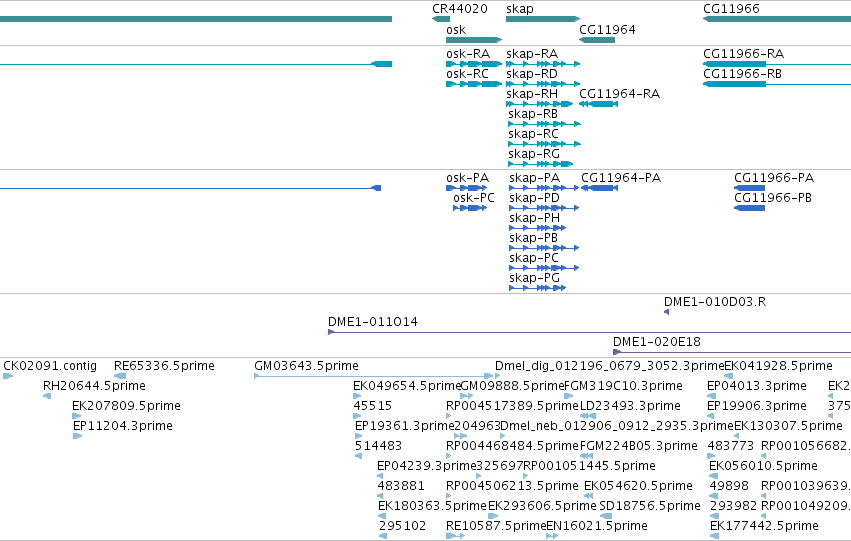Click the skap-RD transcript label

click(532, 74)
